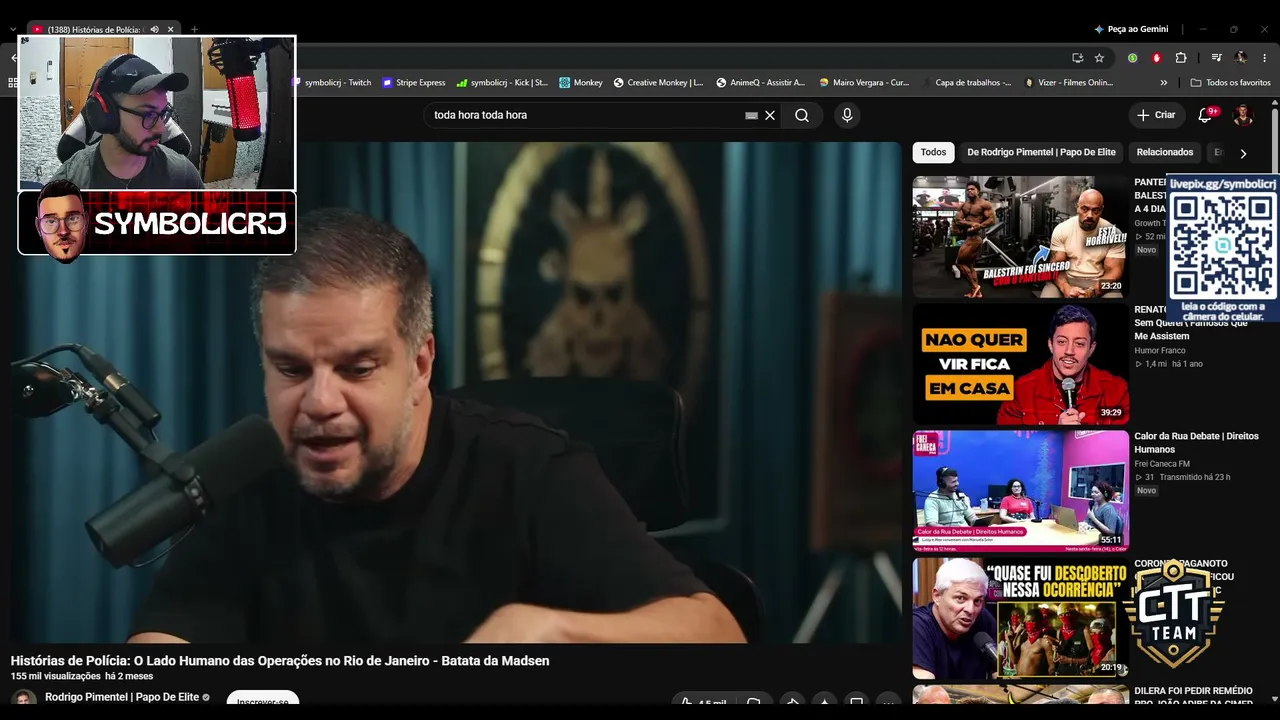Image resolution: width=1280 pixels, height=720 pixels.
Task: Clear the search box with the X
Action: tap(770, 115)
